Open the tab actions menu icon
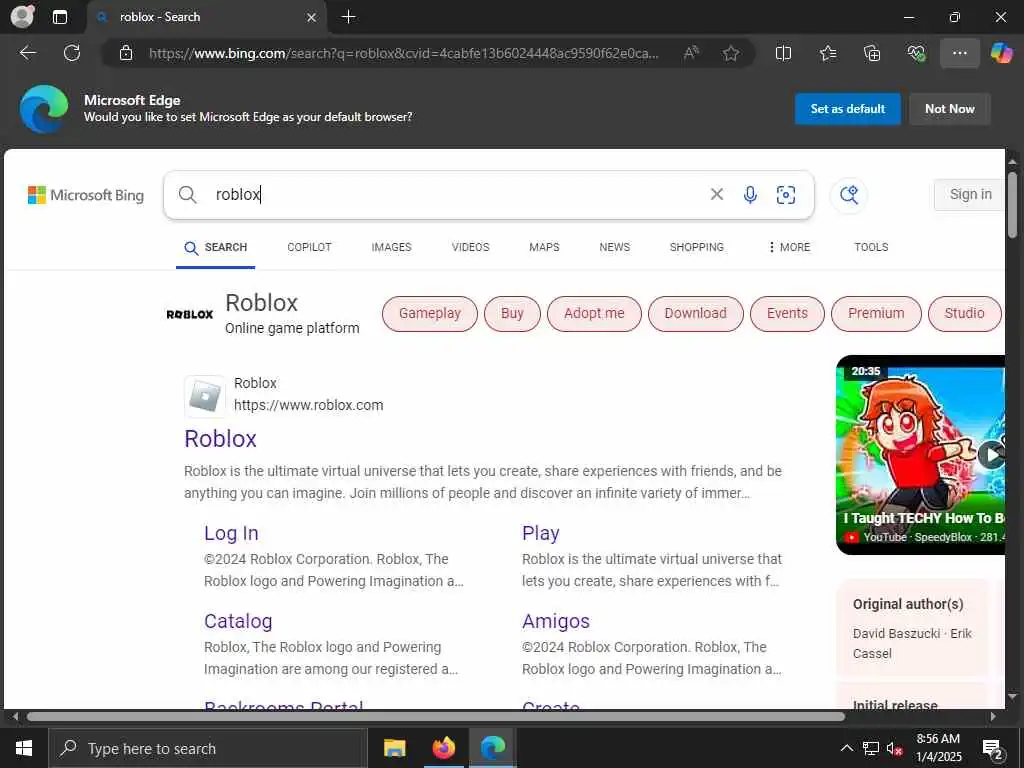Screen dimensions: 1024x768 click(60, 17)
